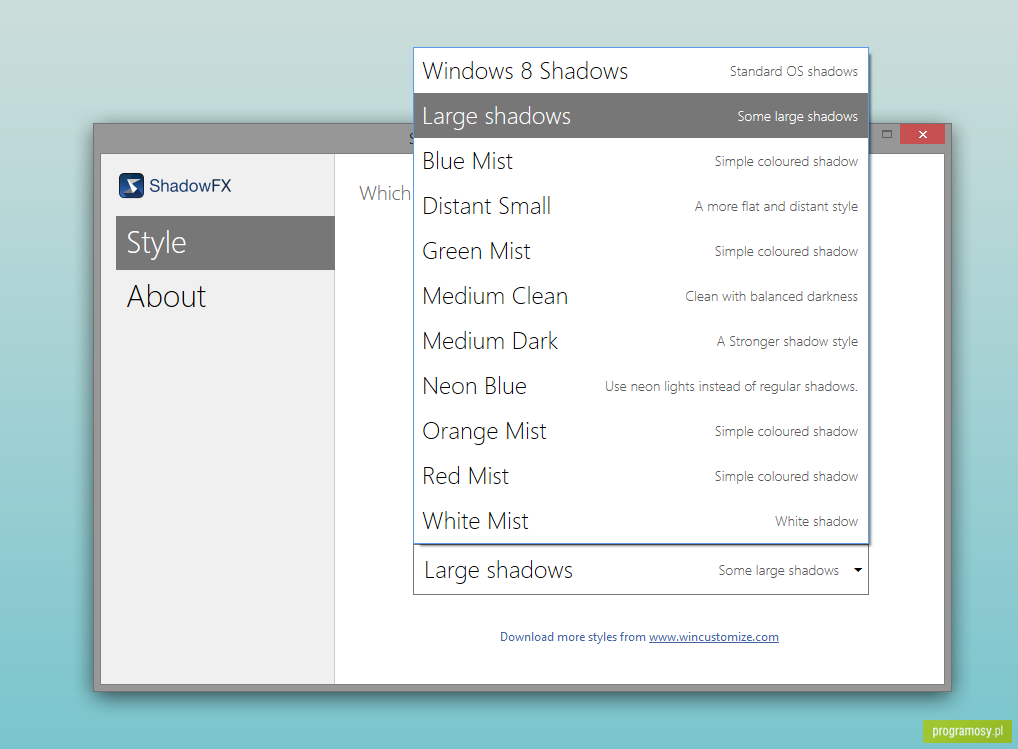Close the ShadowFX window
The image size is (1018, 749).
coord(922,134)
